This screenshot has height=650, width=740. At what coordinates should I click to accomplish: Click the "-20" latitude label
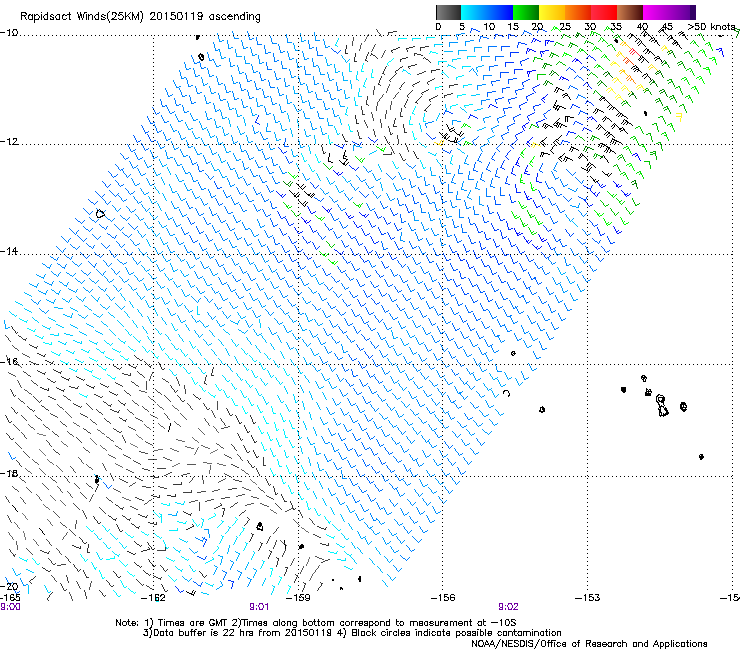point(9,586)
